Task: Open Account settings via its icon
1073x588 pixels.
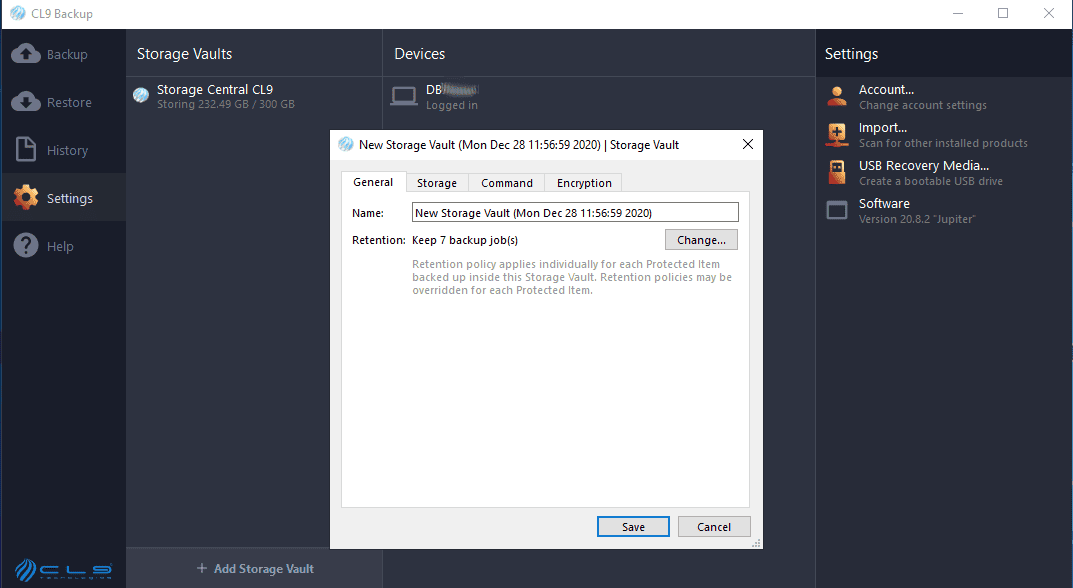Action: click(836, 95)
